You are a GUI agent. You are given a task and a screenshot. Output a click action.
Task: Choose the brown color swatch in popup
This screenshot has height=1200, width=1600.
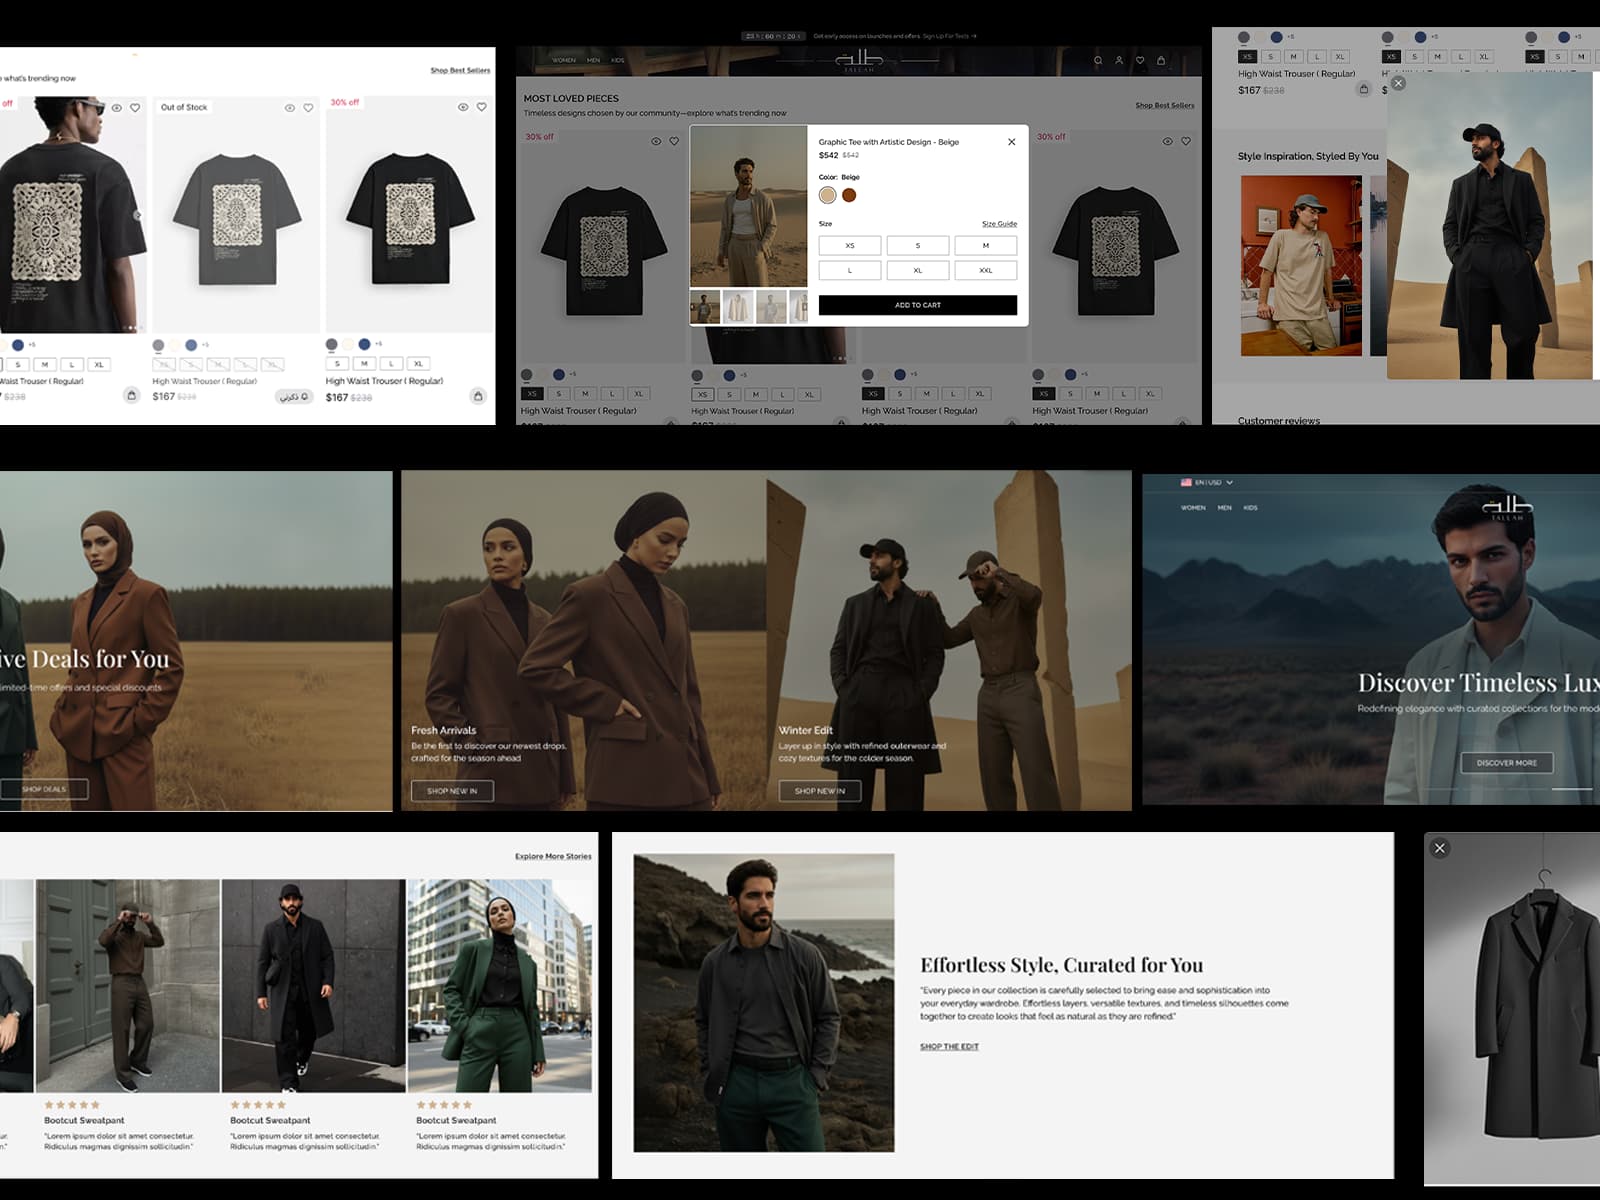coord(849,195)
